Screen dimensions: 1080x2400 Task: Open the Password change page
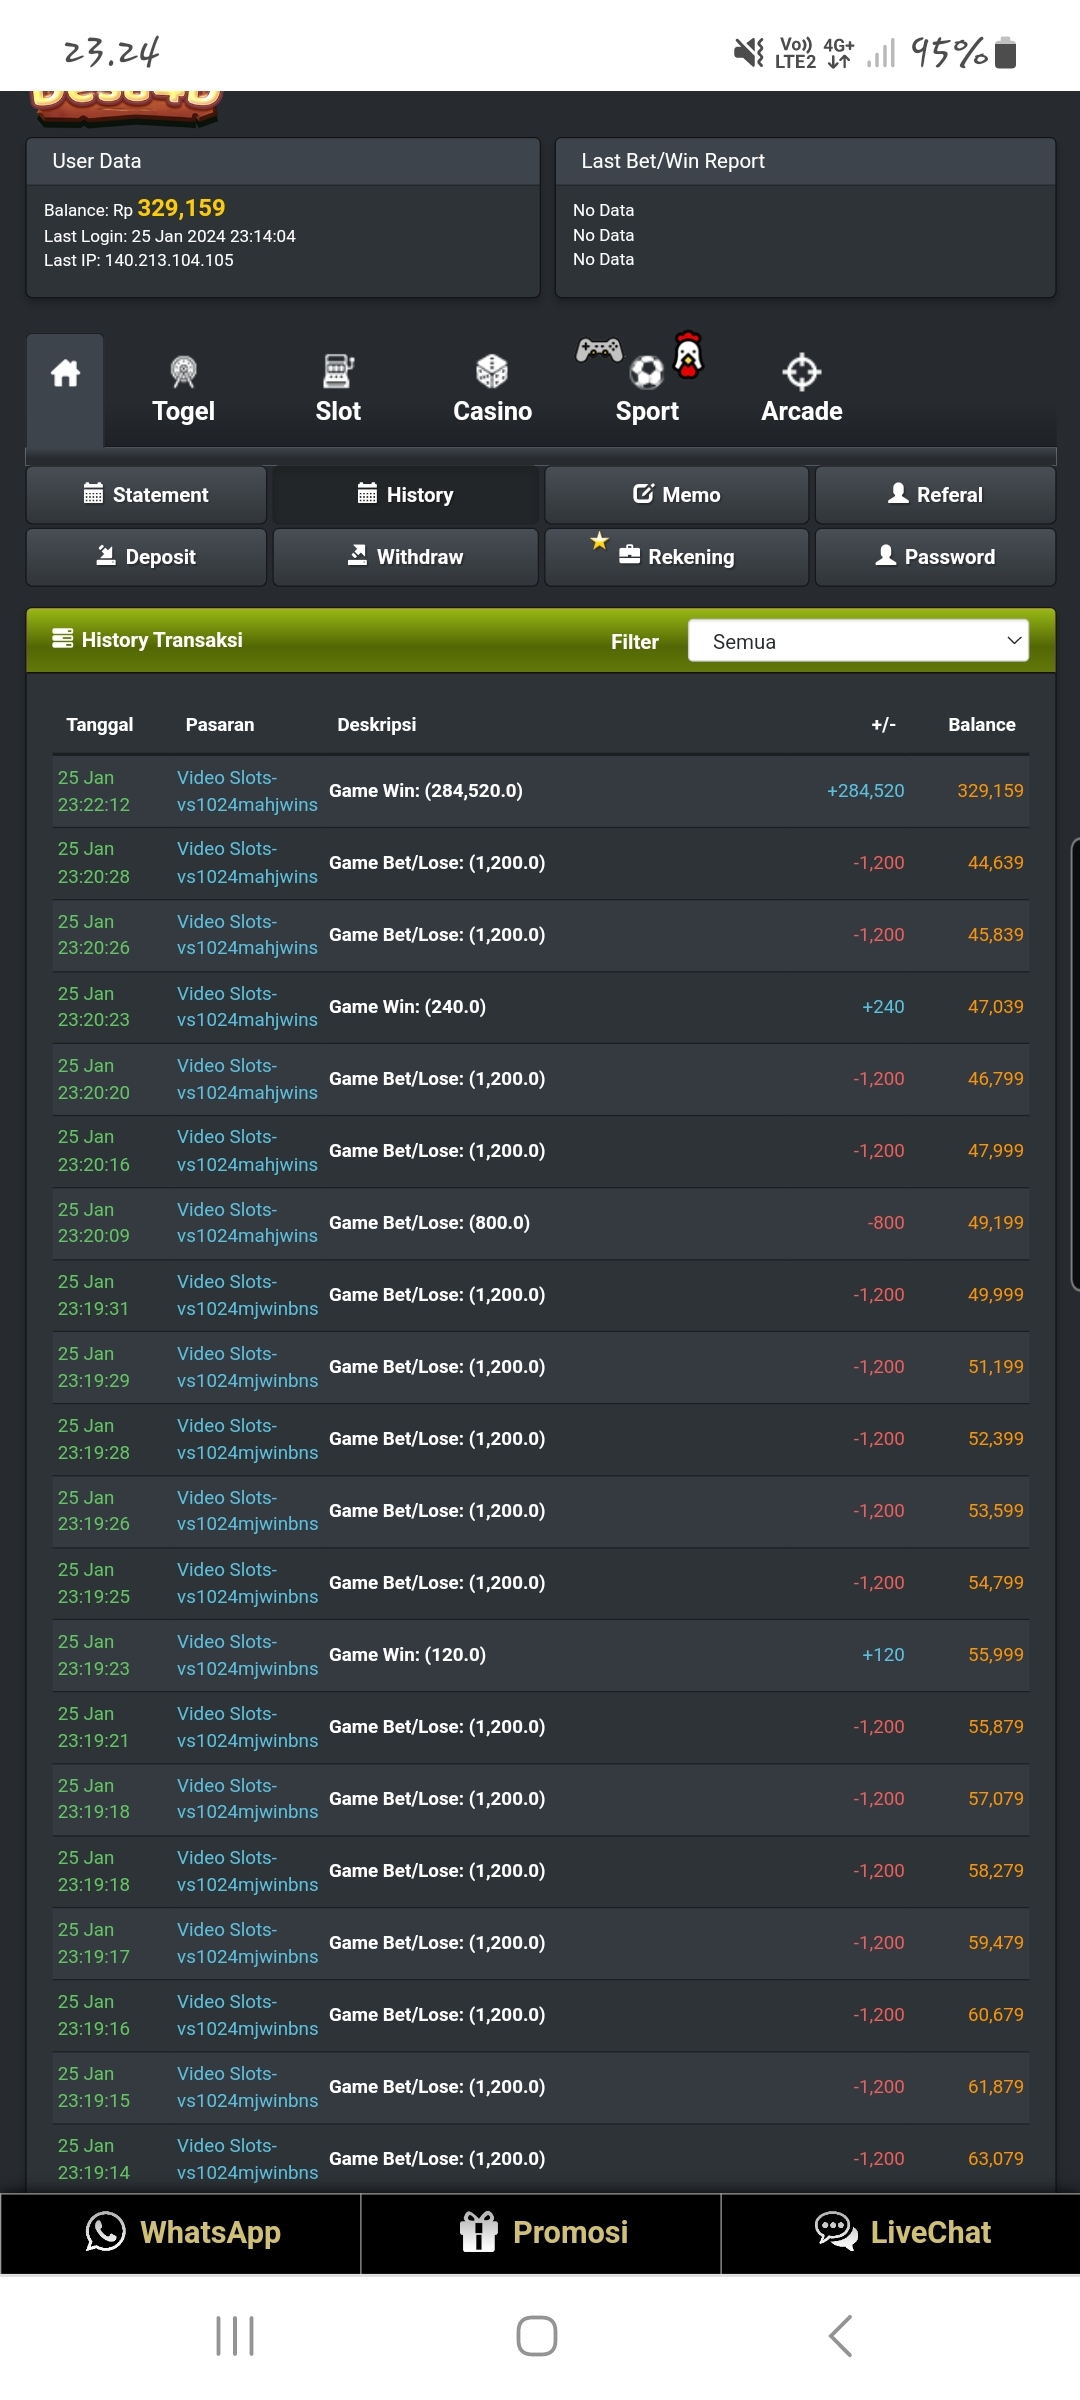click(x=935, y=557)
